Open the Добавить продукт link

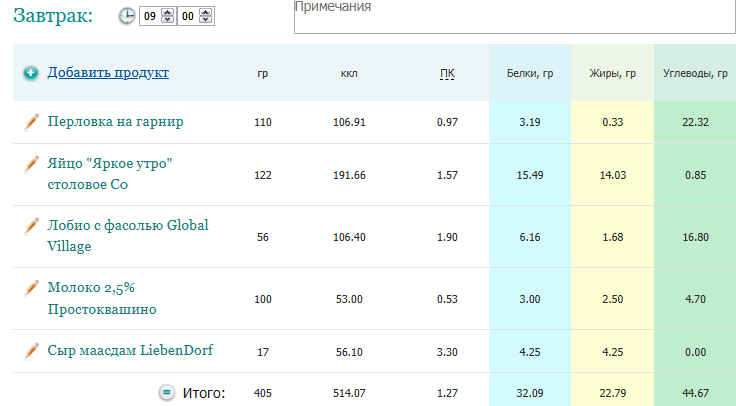108,73
